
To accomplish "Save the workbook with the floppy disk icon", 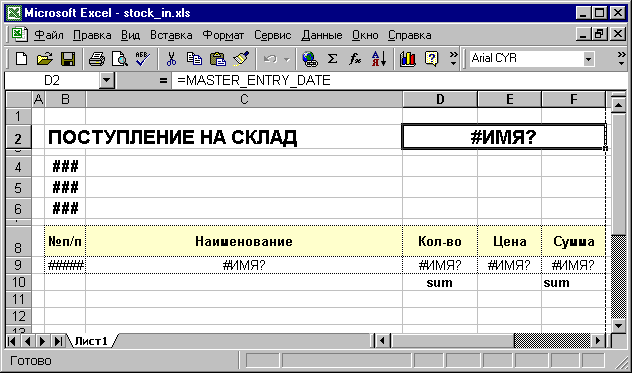I will point(68,59).
